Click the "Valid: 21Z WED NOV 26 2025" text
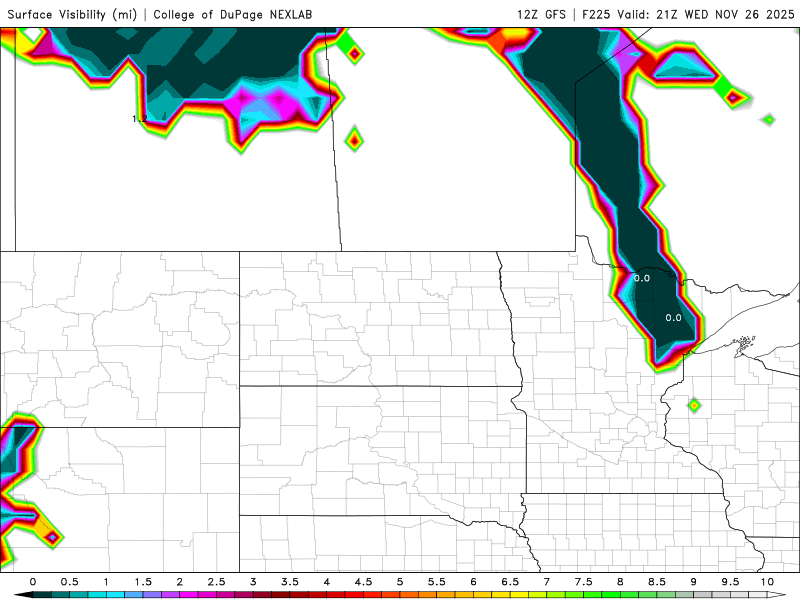The width and height of the screenshot is (800, 600). point(706,14)
